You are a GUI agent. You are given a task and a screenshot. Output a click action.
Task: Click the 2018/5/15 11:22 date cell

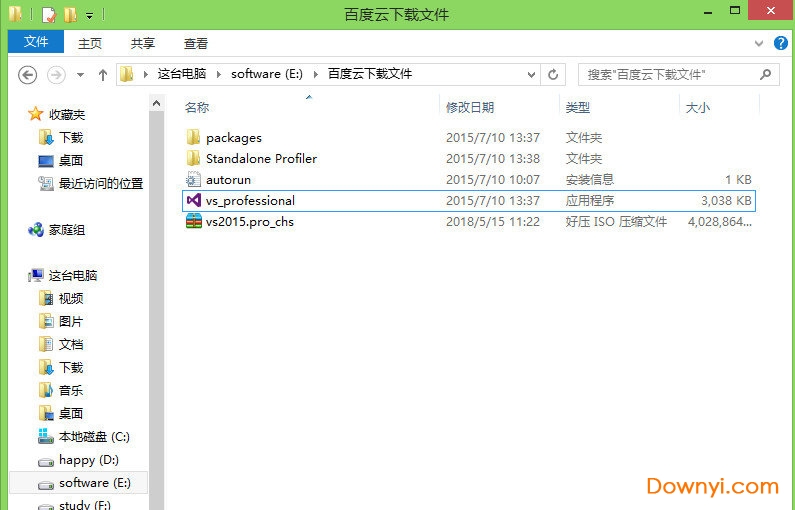click(x=492, y=222)
